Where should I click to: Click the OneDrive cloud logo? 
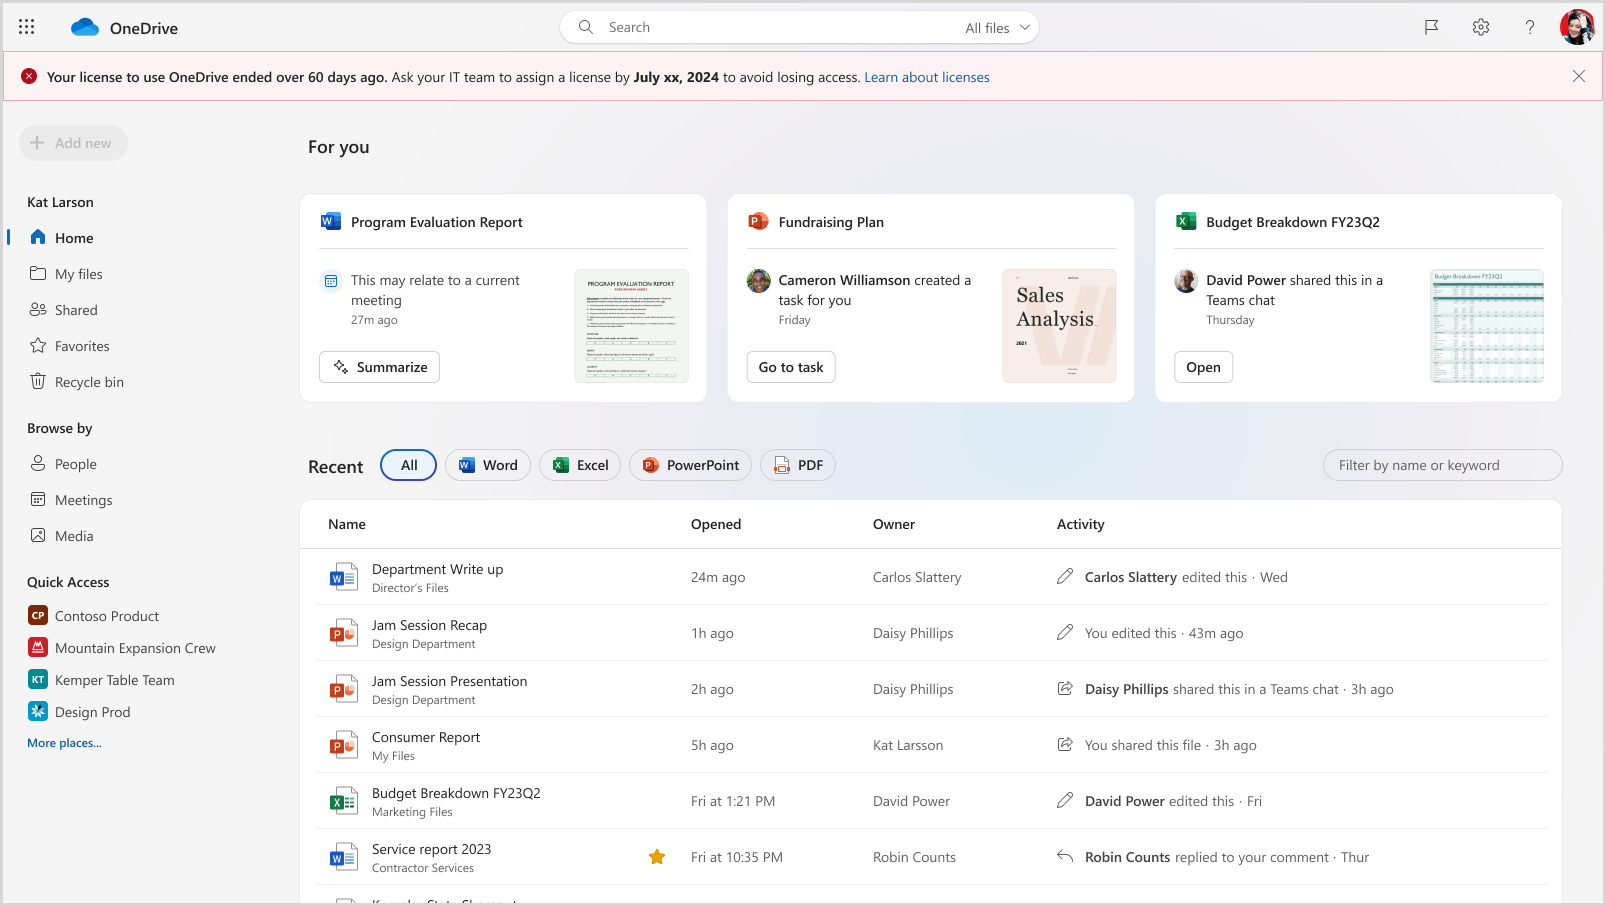click(85, 28)
